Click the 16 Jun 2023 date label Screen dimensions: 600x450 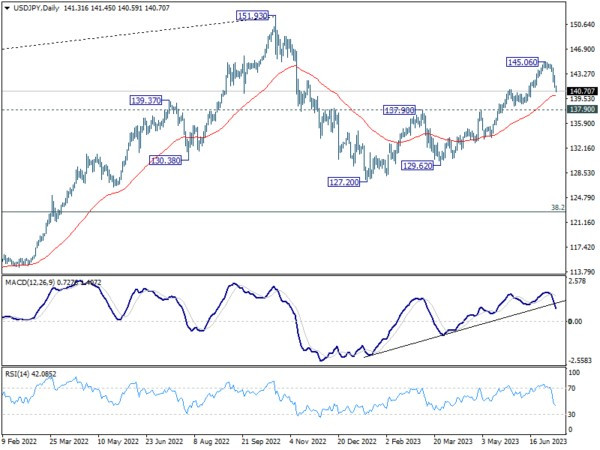coord(547,442)
